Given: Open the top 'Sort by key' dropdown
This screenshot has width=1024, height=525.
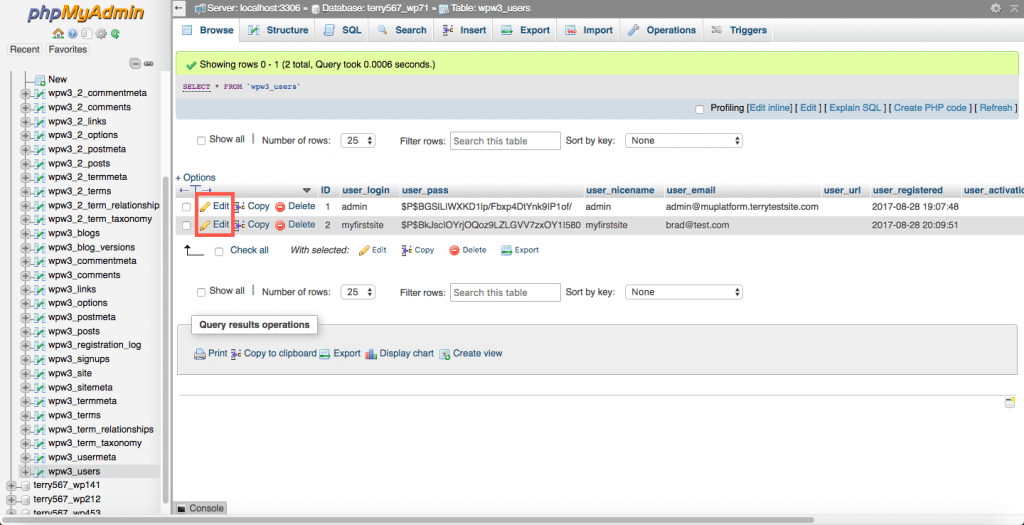Looking at the screenshot, I should point(684,141).
